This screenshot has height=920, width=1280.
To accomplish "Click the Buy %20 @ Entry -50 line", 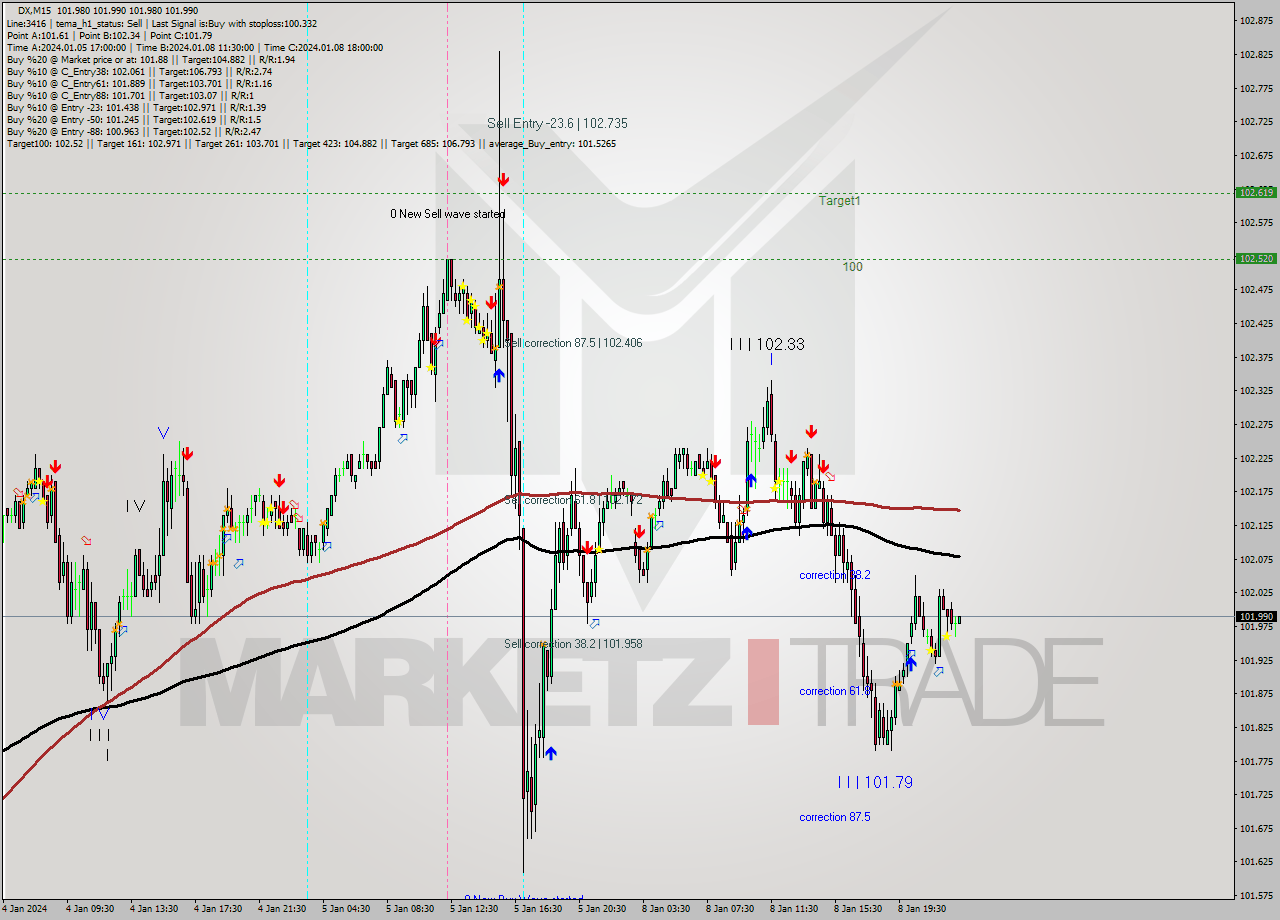I will (133, 119).
